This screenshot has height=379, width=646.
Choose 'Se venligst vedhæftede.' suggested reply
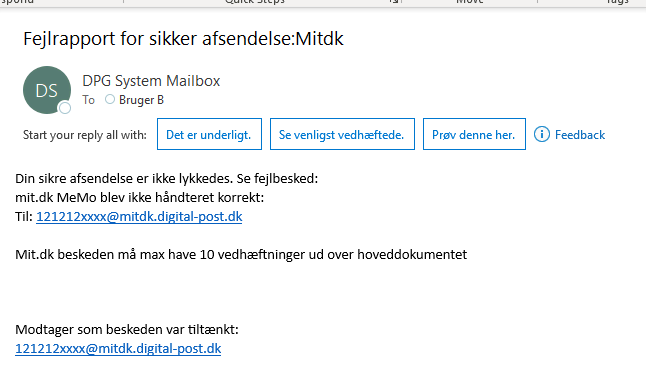click(342, 134)
